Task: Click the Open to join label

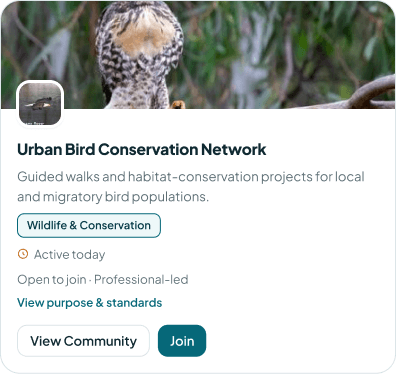Action: coord(52,280)
